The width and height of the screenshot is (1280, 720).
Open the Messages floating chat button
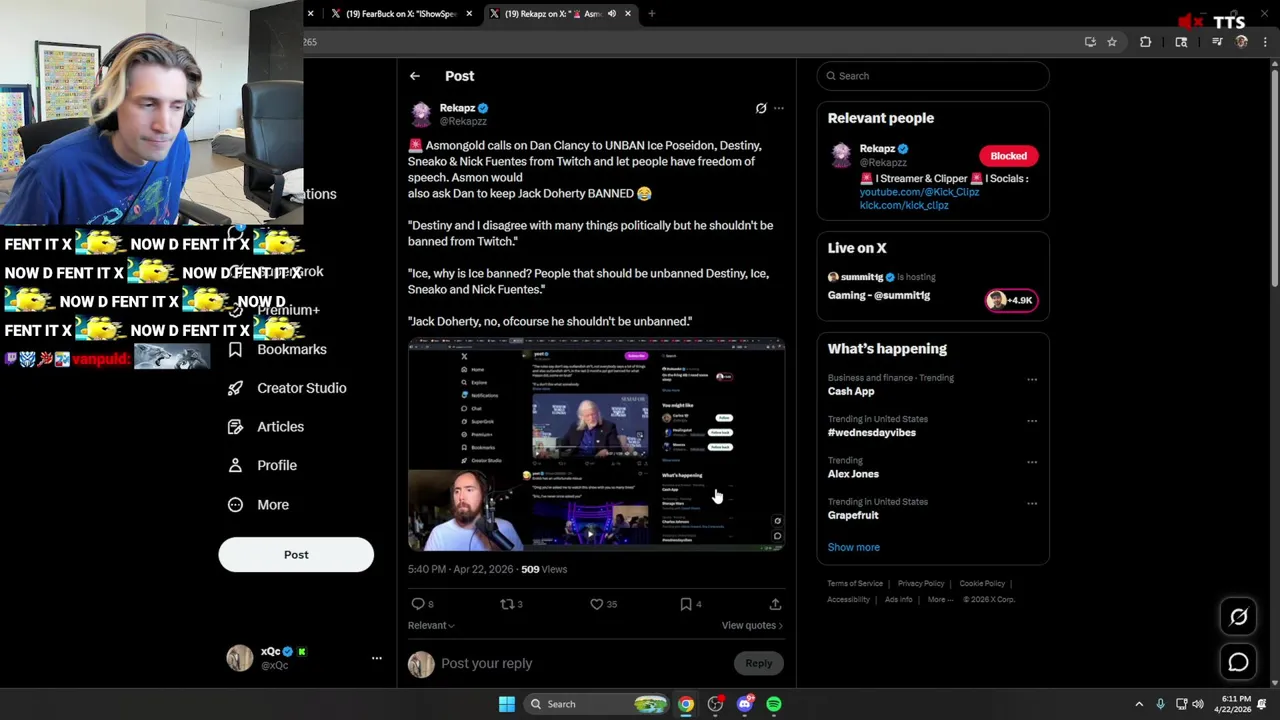(1238, 662)
